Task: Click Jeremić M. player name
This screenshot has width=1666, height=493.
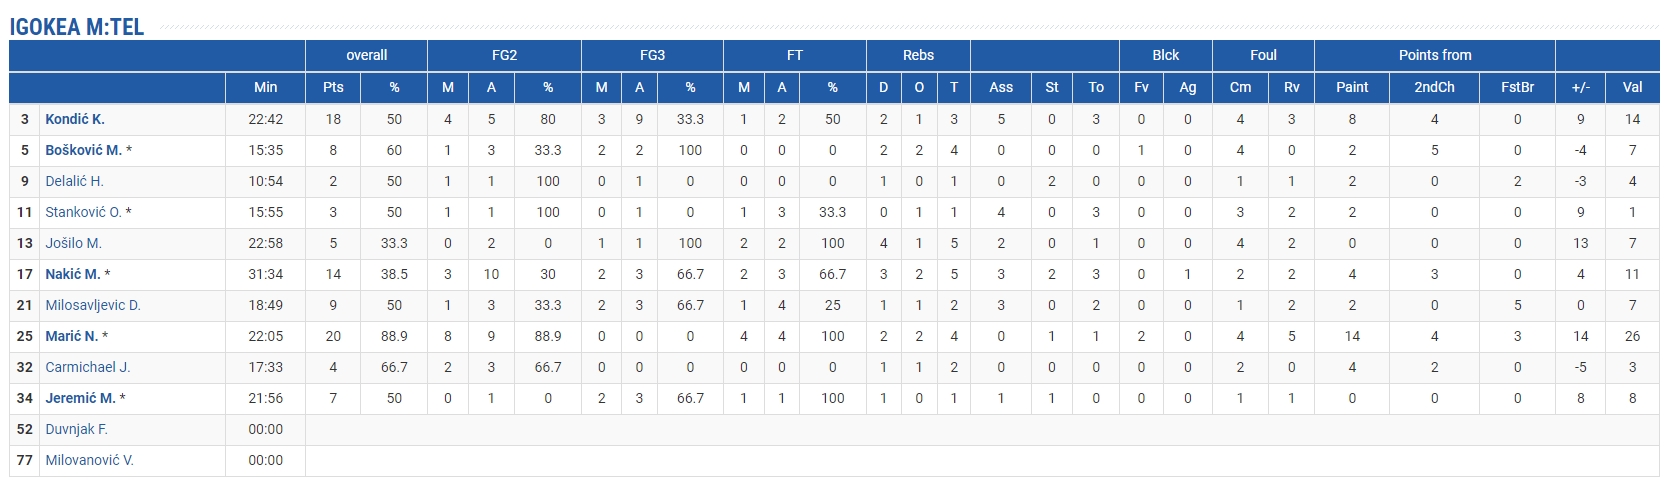Action: [x=80, y=398]
